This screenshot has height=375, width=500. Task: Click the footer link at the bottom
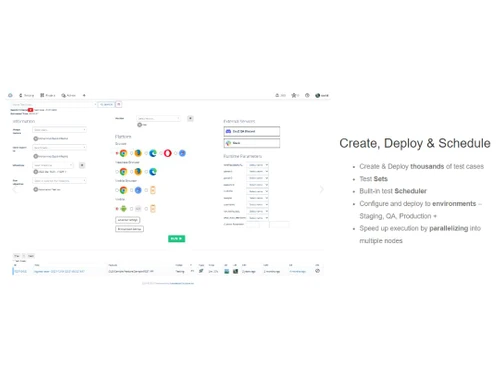pos(182,283)
